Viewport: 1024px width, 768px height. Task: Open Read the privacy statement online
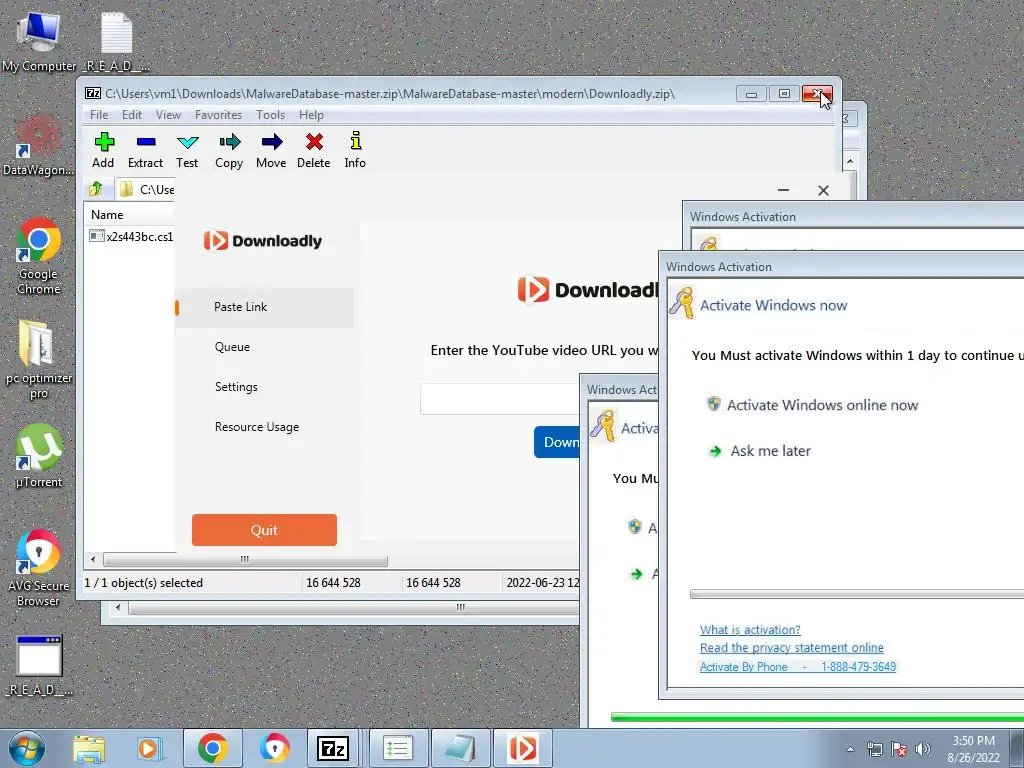pos(792,648)
